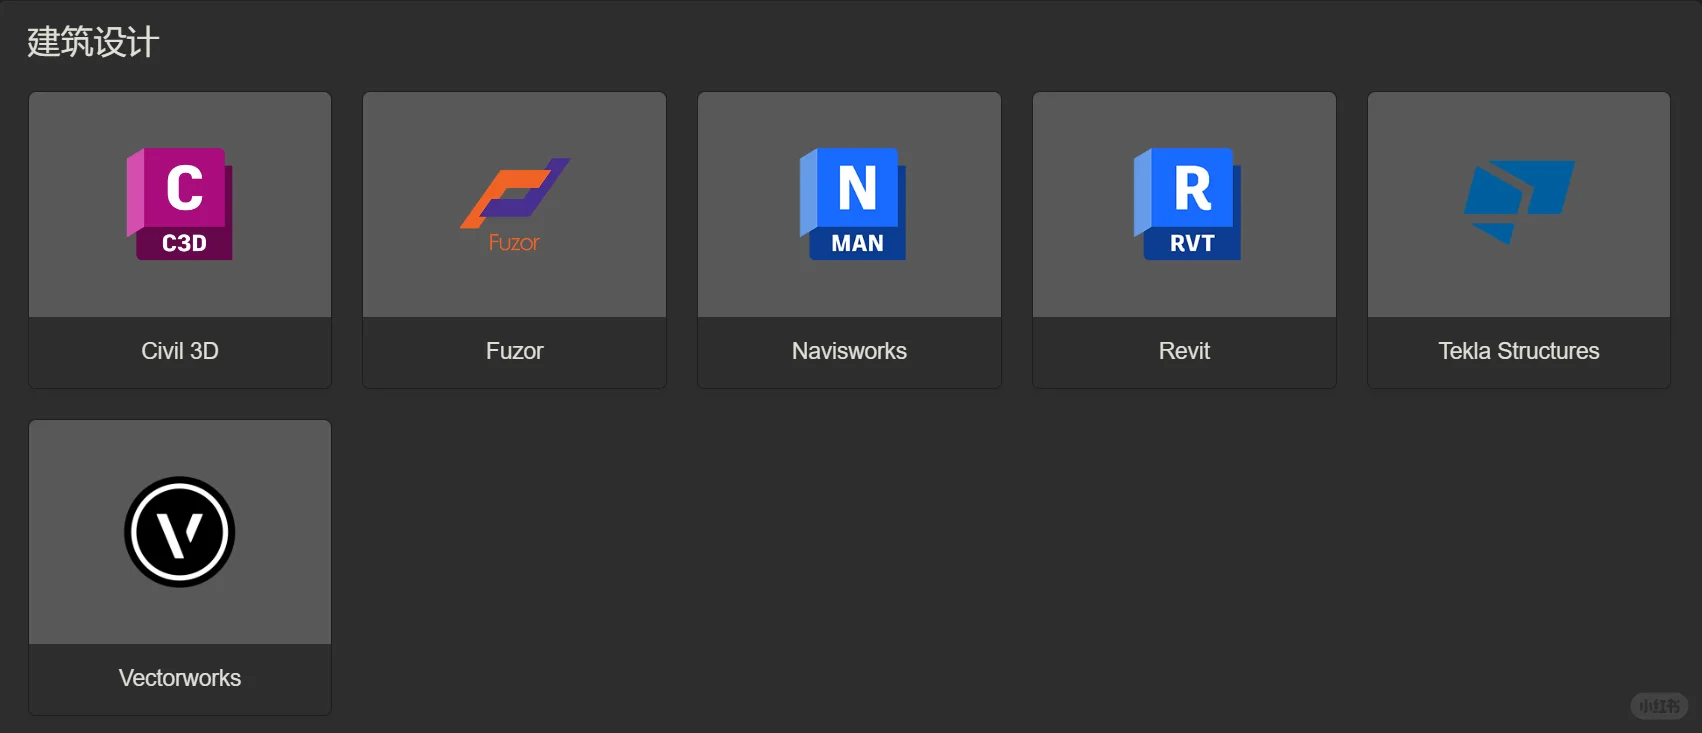Viewport: 1702px width, 733px height.
Task: Click the 建筑设计 section heading
Action: [93, 42]
